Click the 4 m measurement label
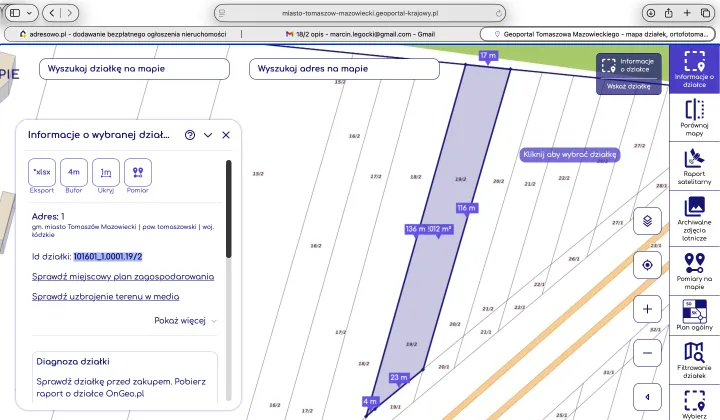The height and width of the screenshot is (420, 720). (370, 401)
